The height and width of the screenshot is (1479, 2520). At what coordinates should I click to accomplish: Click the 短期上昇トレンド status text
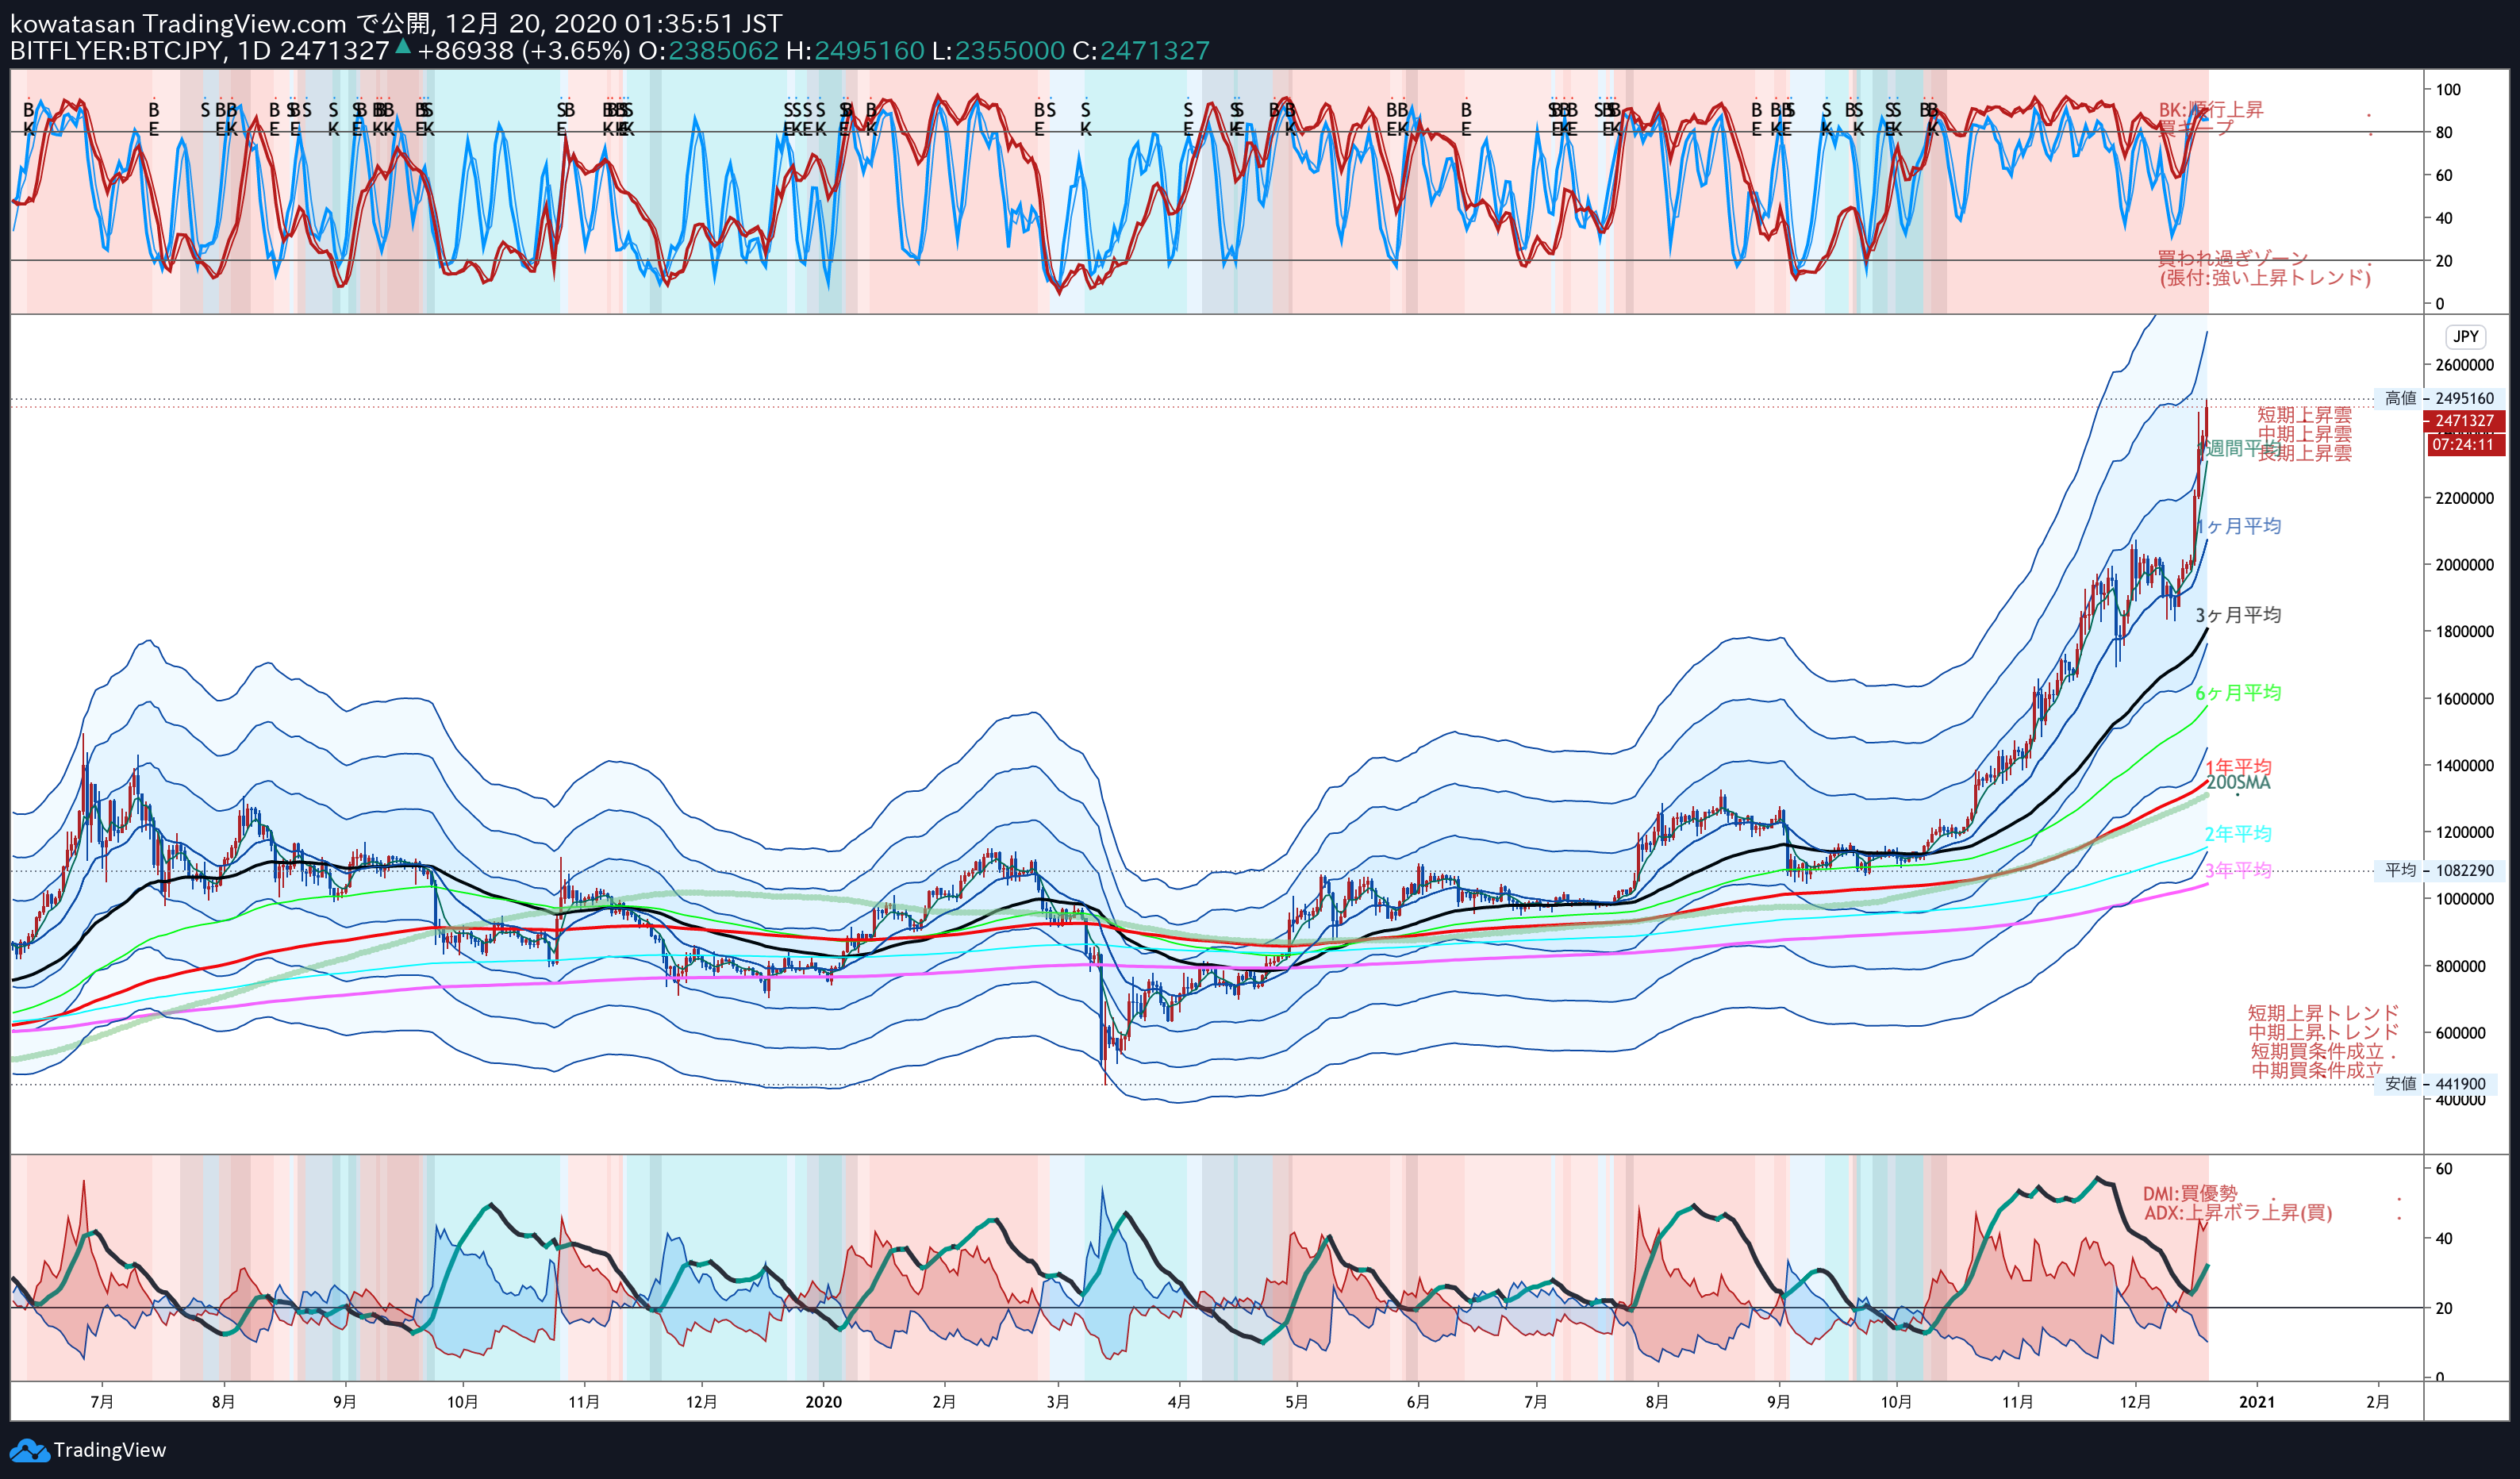[2323, 1013]
